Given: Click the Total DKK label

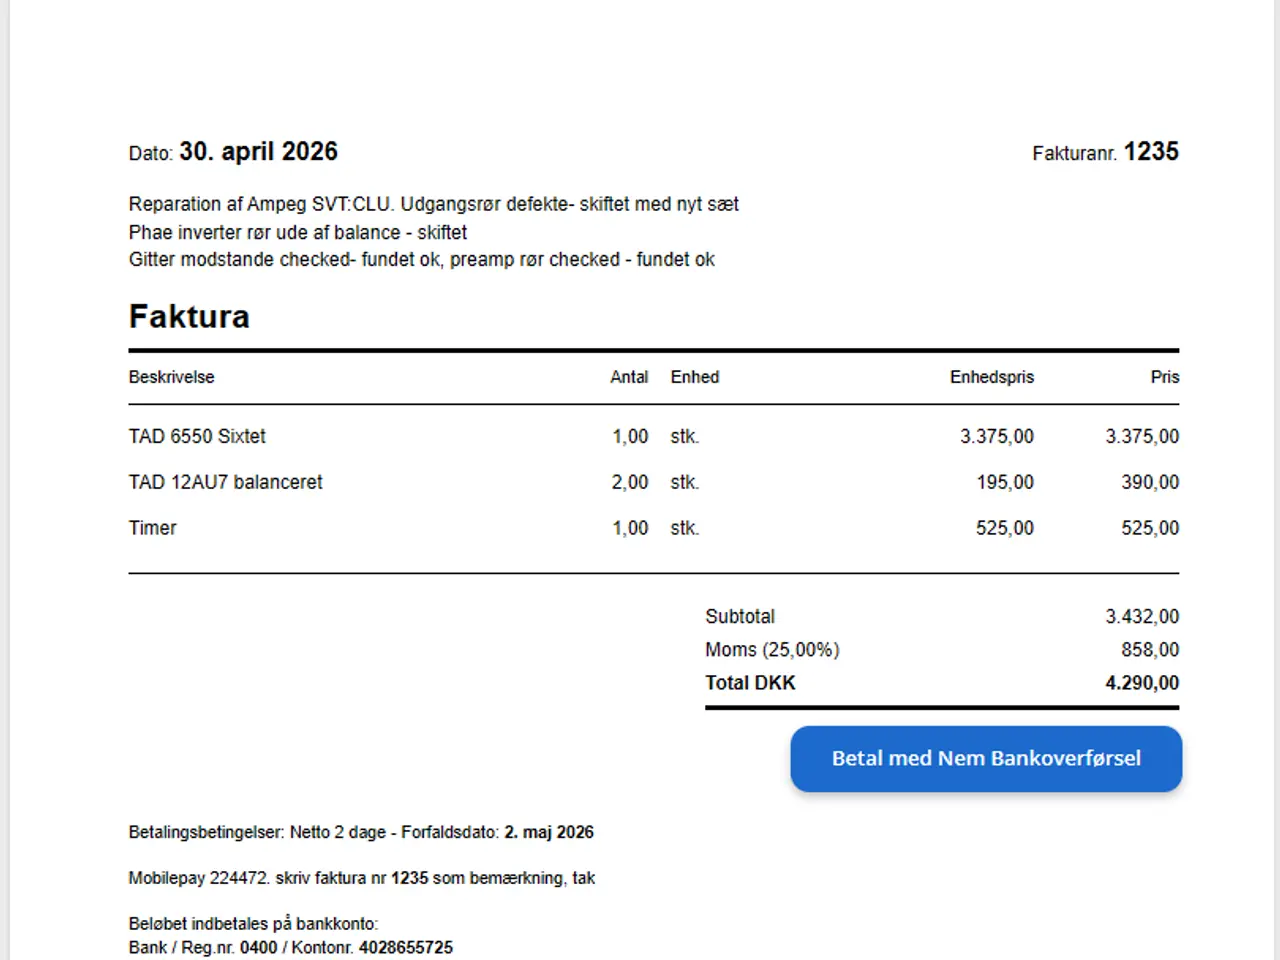Looking at the screenshot, I should pos(750,683).
